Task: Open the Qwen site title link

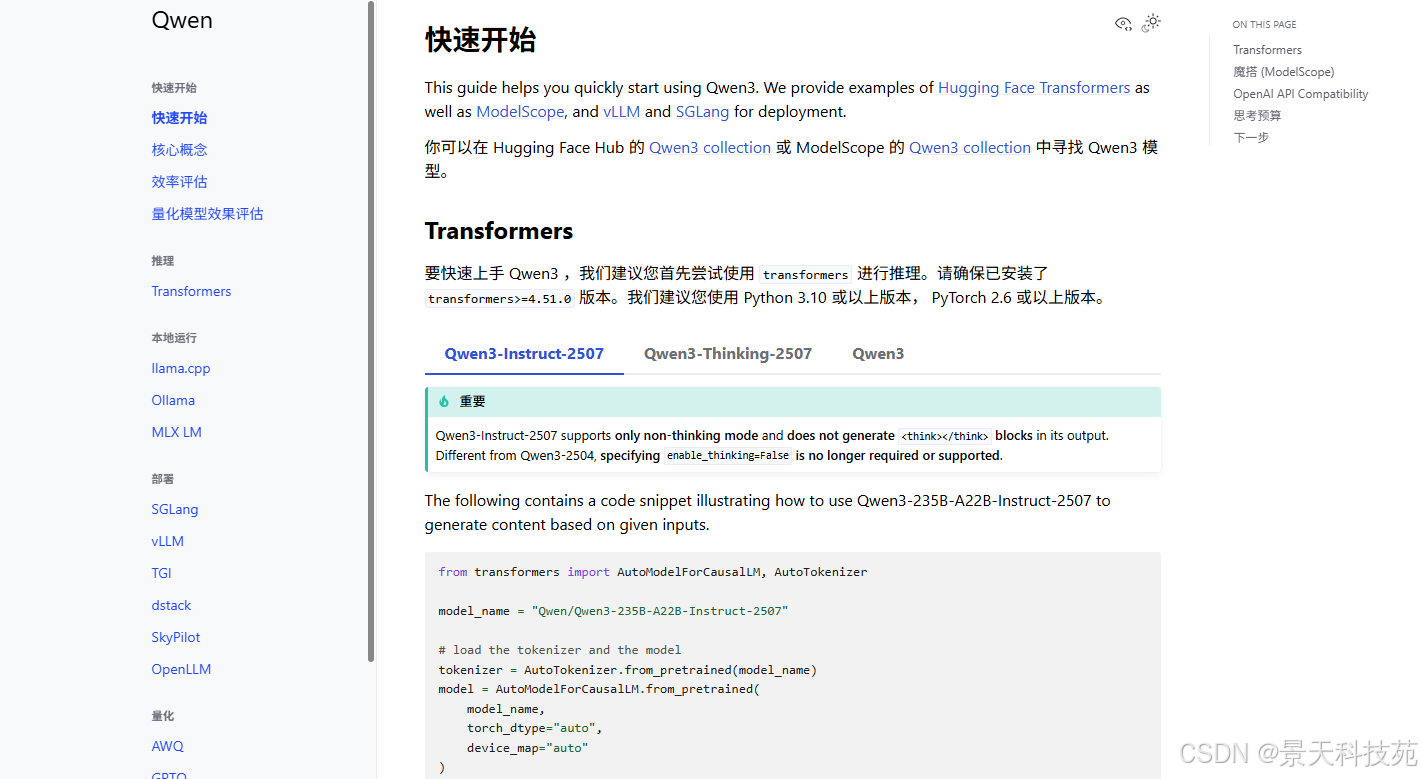Action: click(x=182, y=20)
